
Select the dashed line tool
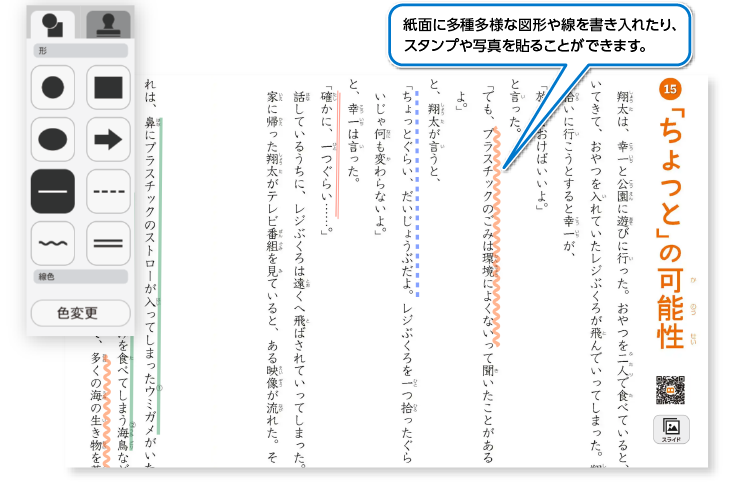tap(108, 191)
